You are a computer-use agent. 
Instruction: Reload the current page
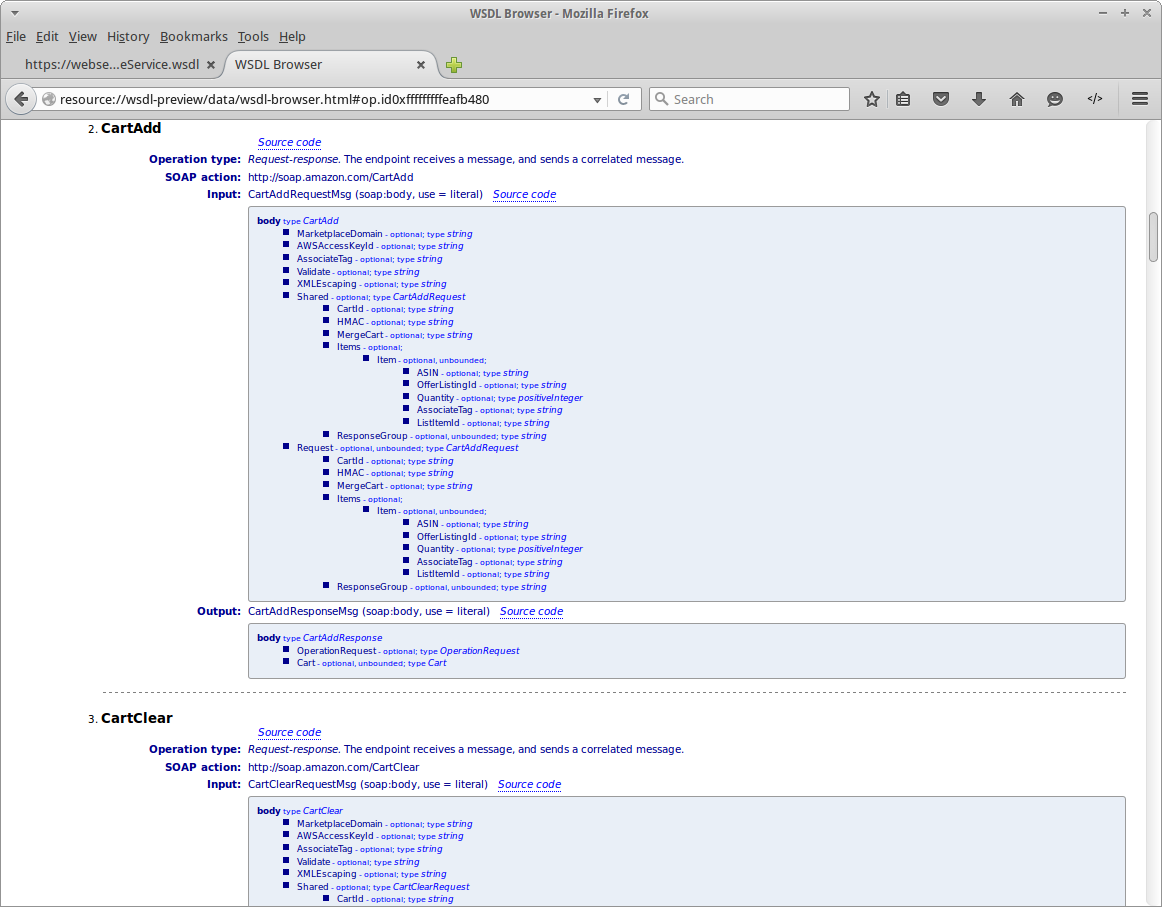pos(623,99)
